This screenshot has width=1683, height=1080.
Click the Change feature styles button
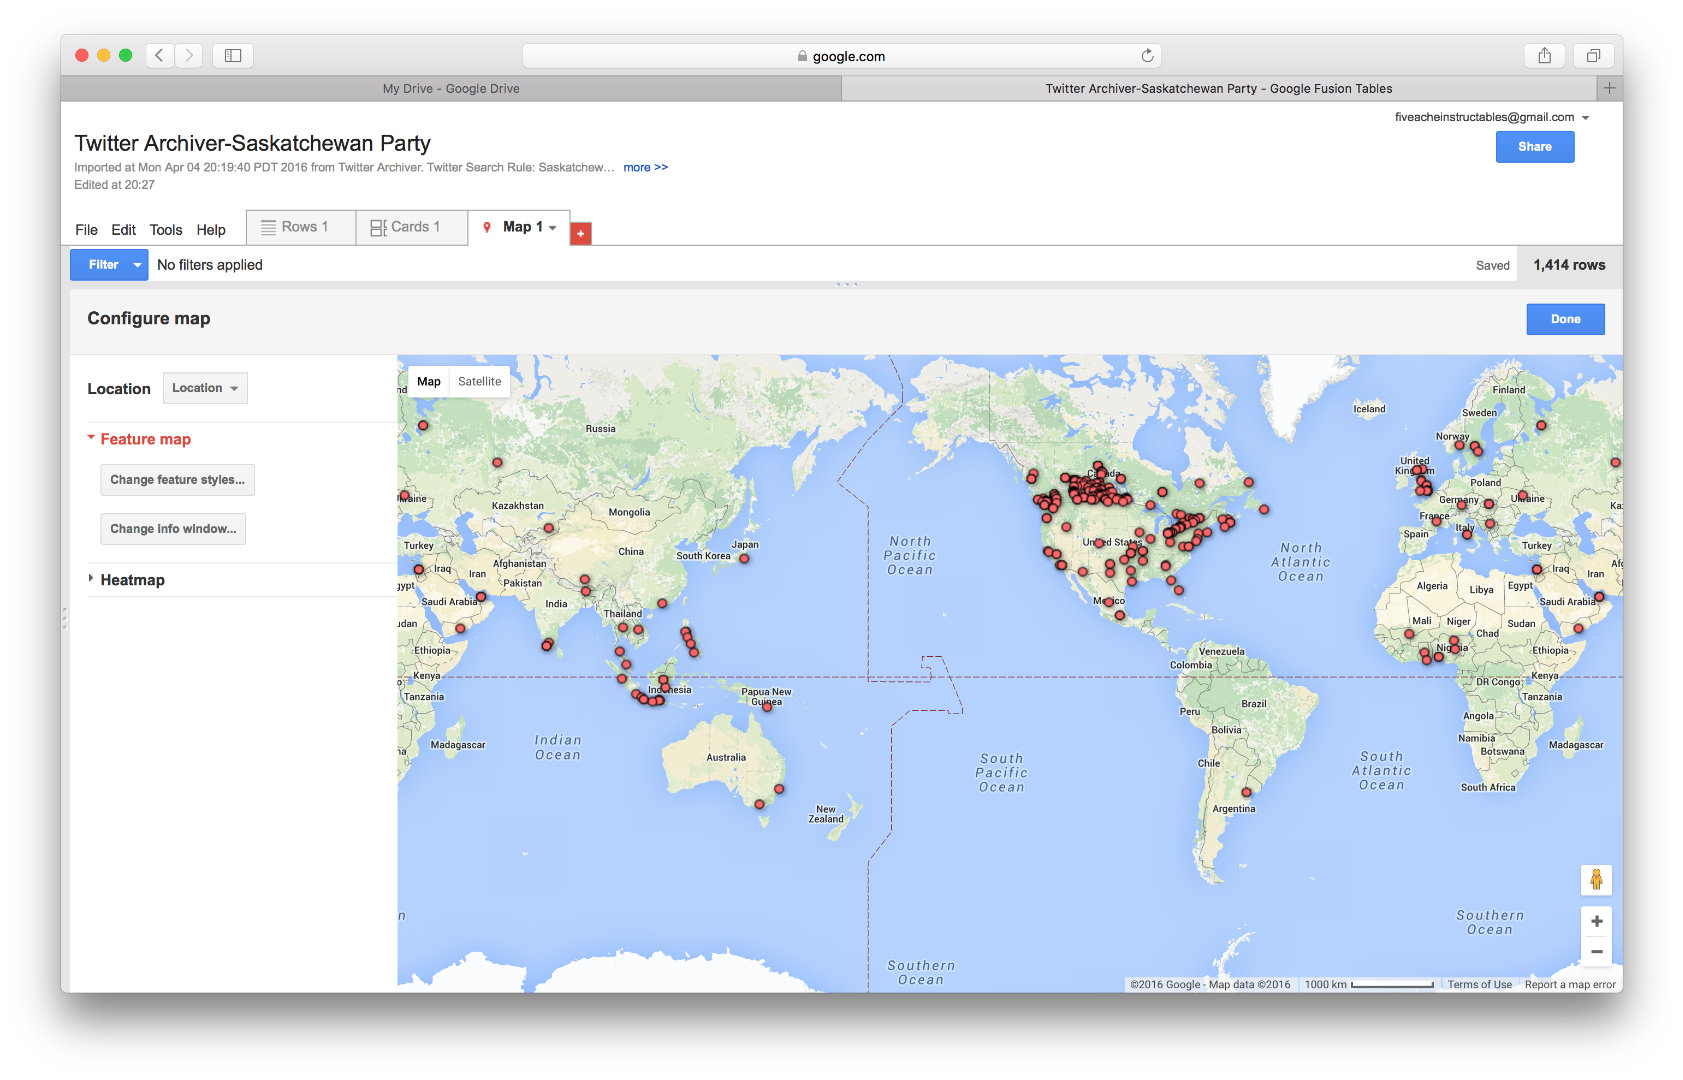point(177,479)
